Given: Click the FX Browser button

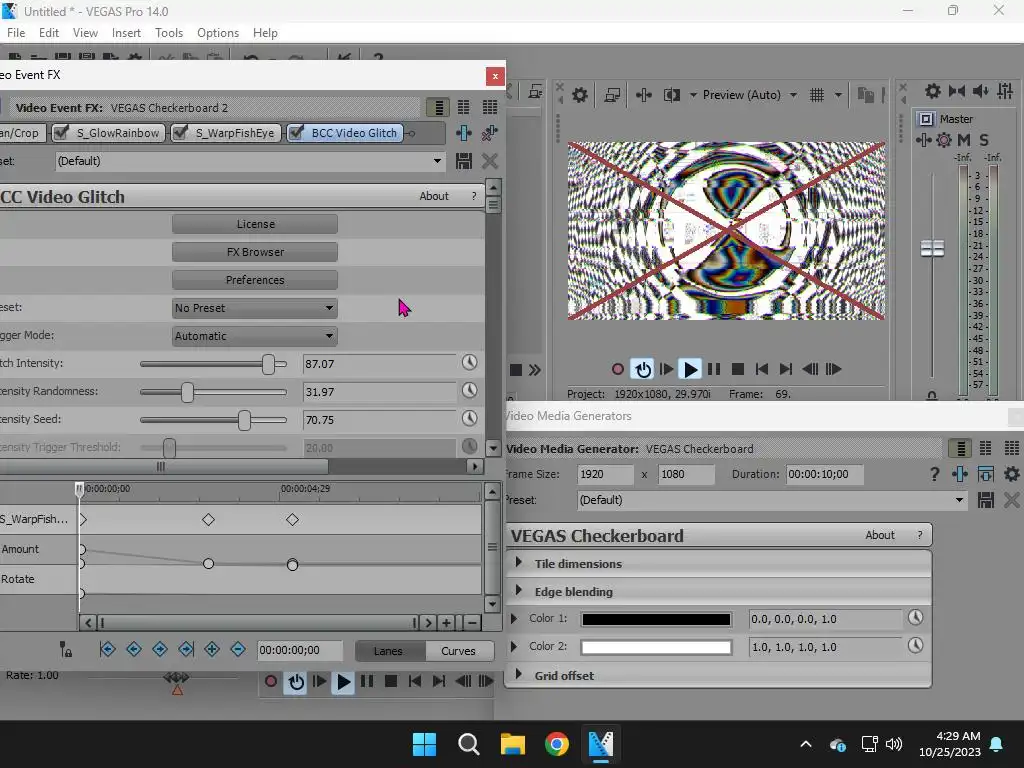Looking at the screenshot, I should pos(255,252).
